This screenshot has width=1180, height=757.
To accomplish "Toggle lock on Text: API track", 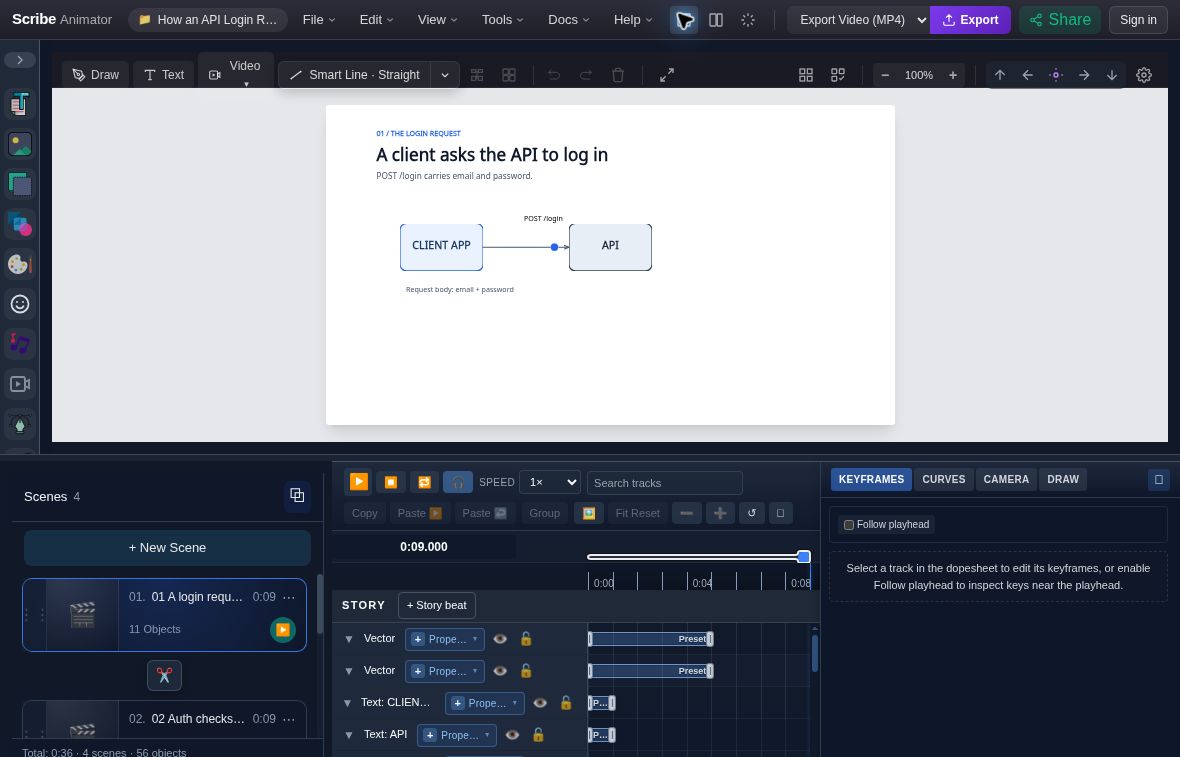I will [x=538, y=734].
